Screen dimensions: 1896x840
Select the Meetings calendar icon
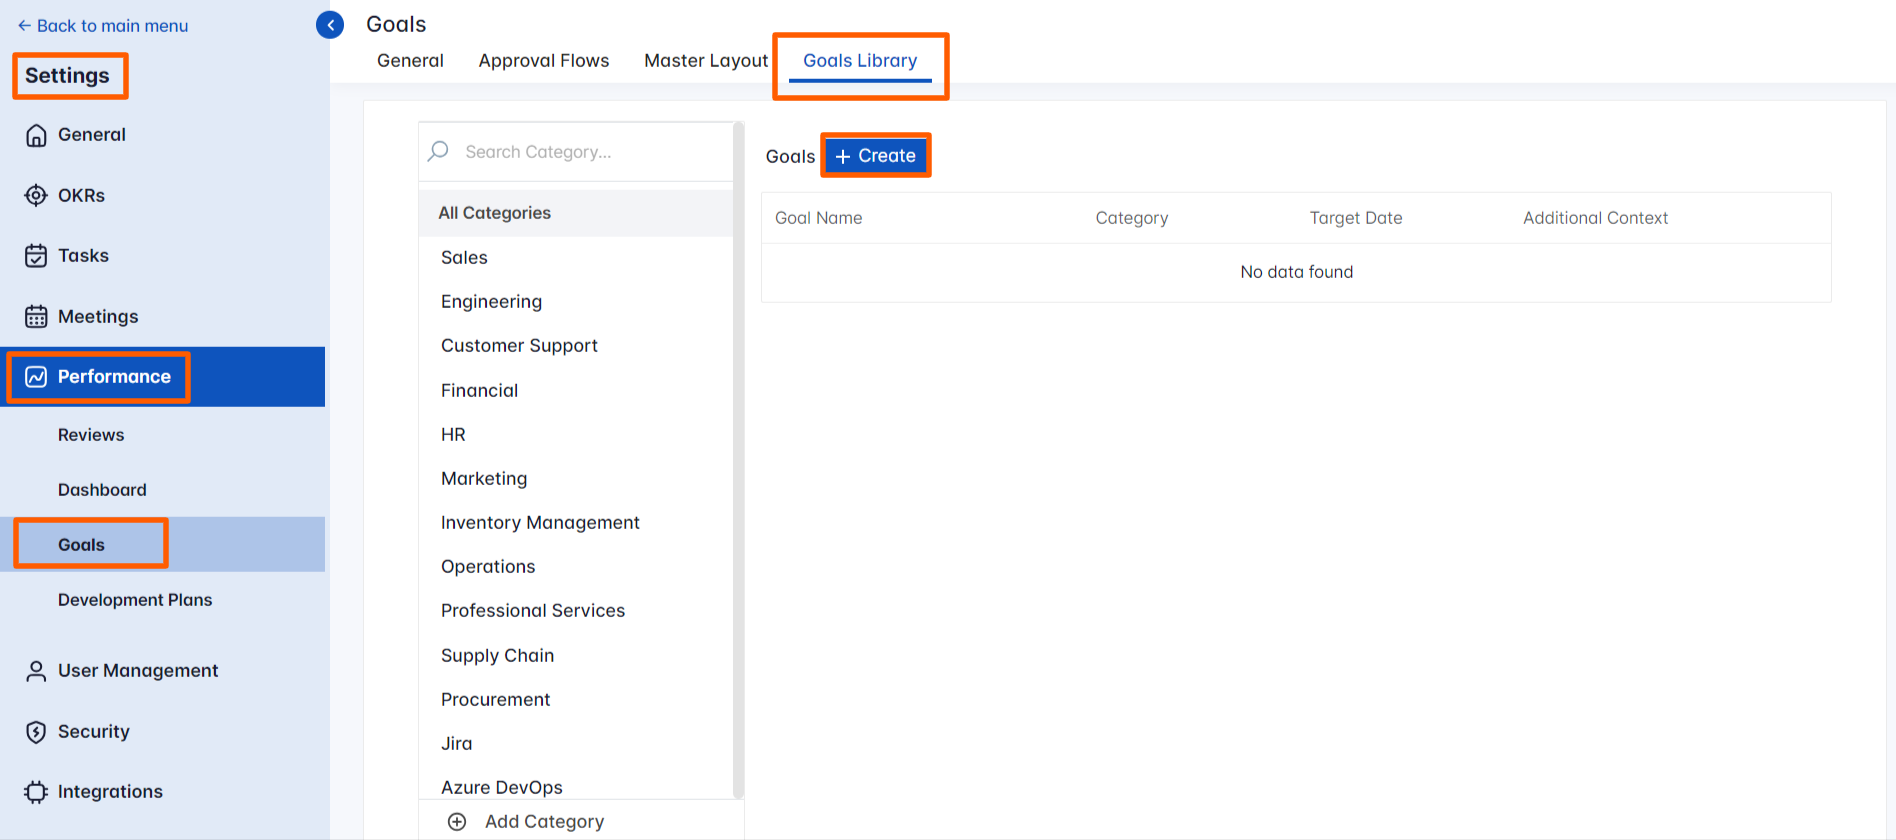[x=36, y=317]
